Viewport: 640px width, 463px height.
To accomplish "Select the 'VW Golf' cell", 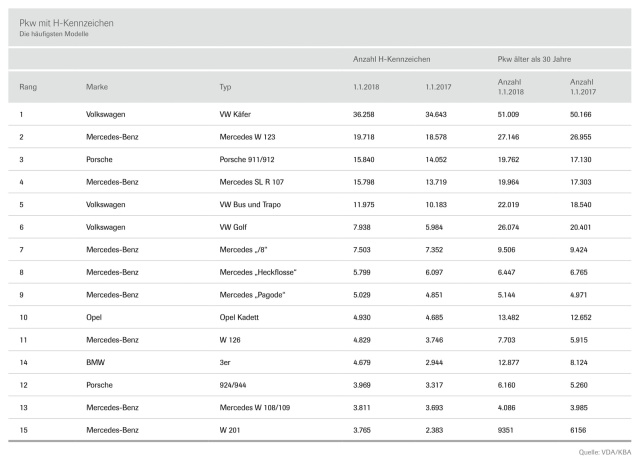I will (x=234, y=227).
